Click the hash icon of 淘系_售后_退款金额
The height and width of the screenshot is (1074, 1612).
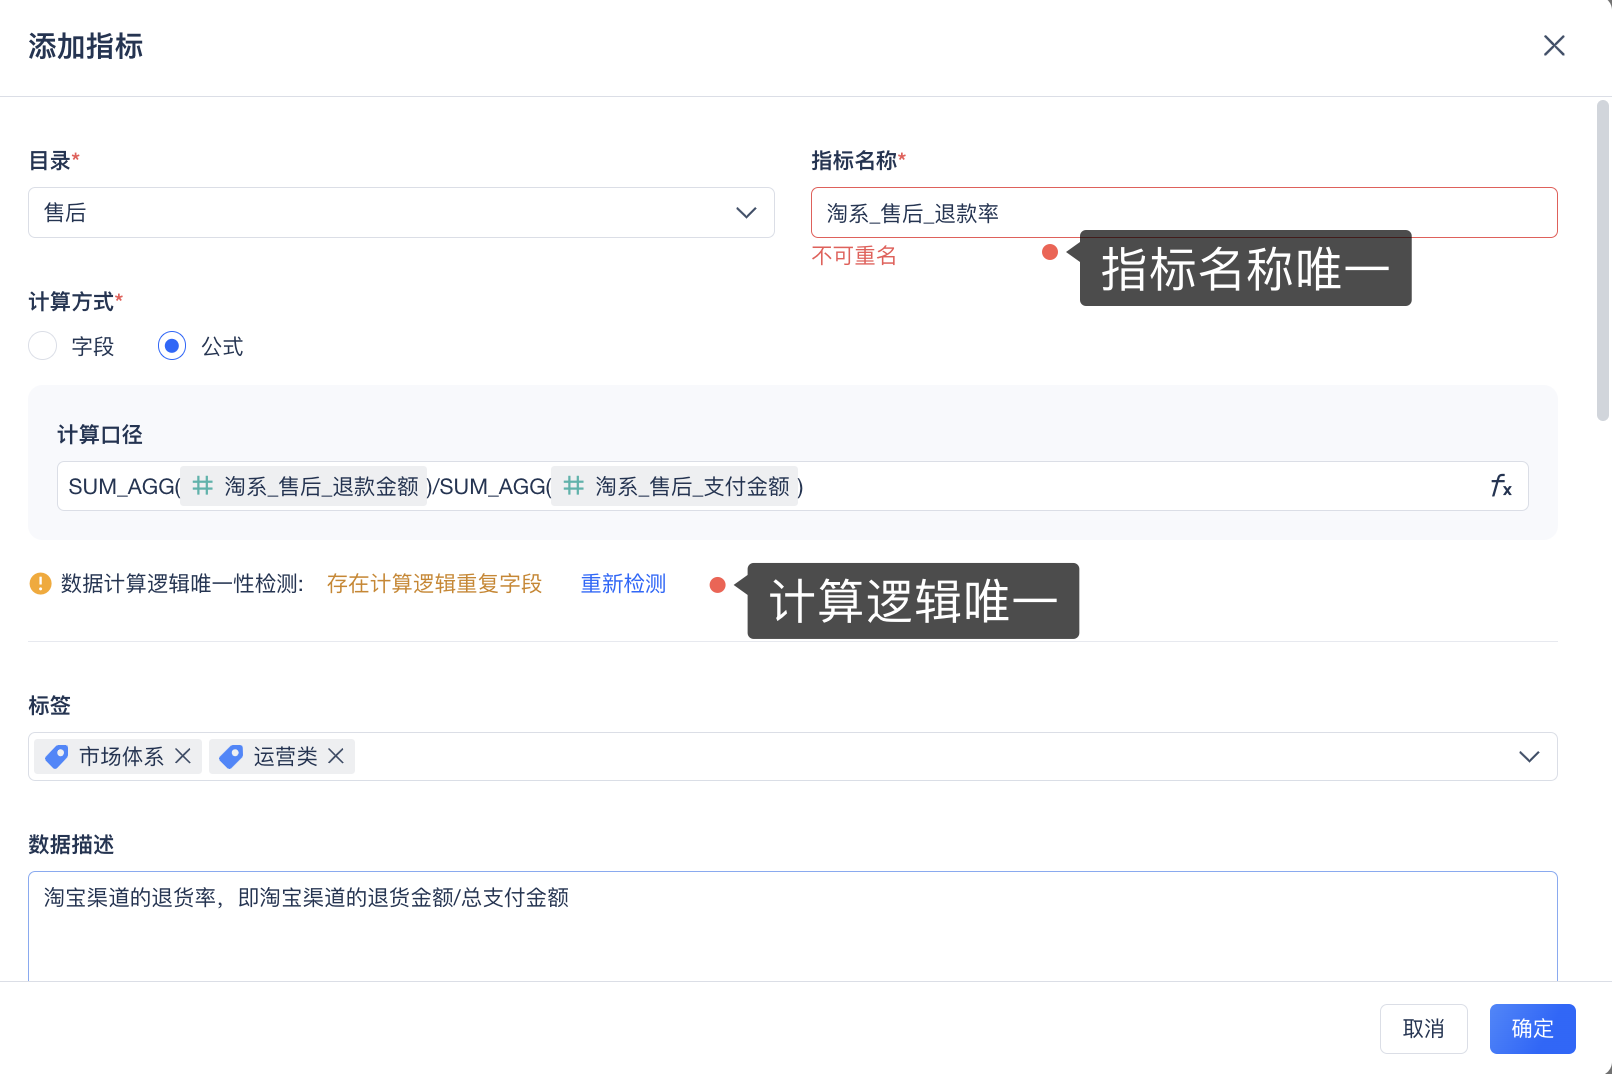(x=203, y=486)
